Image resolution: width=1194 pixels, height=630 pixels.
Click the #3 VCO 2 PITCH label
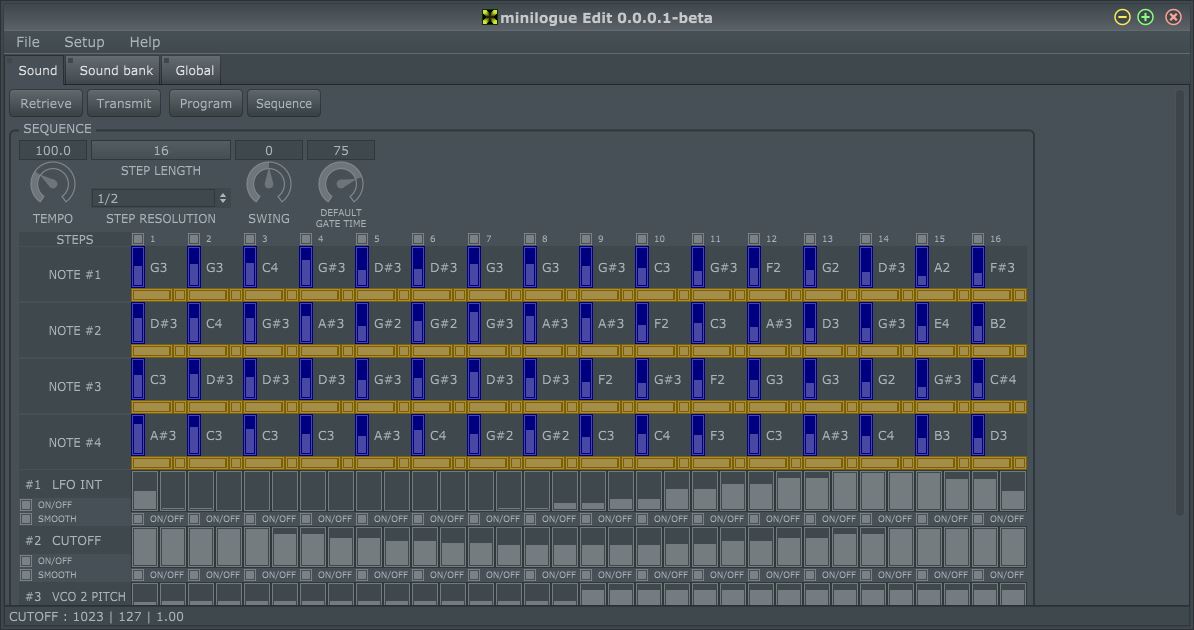coord(75,596)
